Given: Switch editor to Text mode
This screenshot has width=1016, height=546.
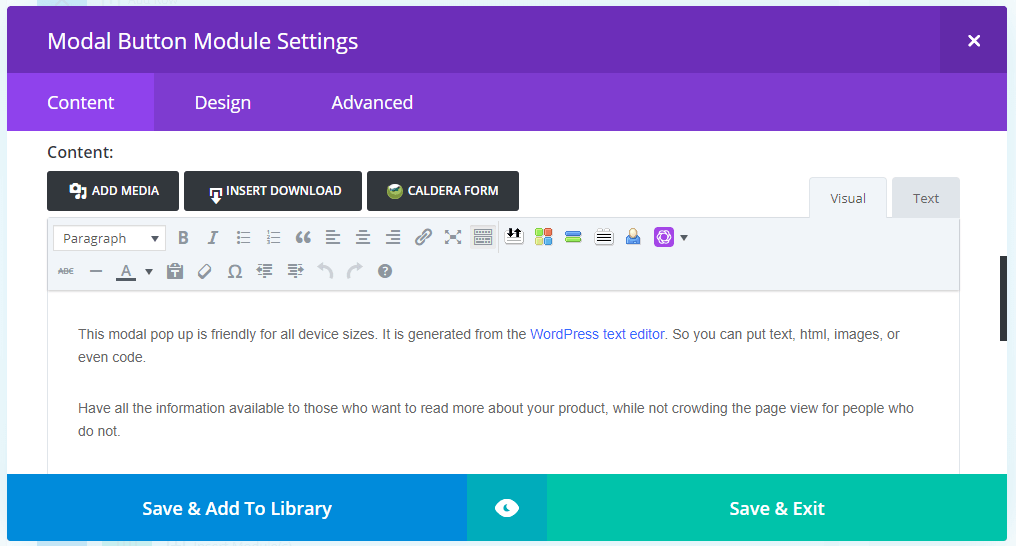Looking at the screenshot, I should point(925,198).
